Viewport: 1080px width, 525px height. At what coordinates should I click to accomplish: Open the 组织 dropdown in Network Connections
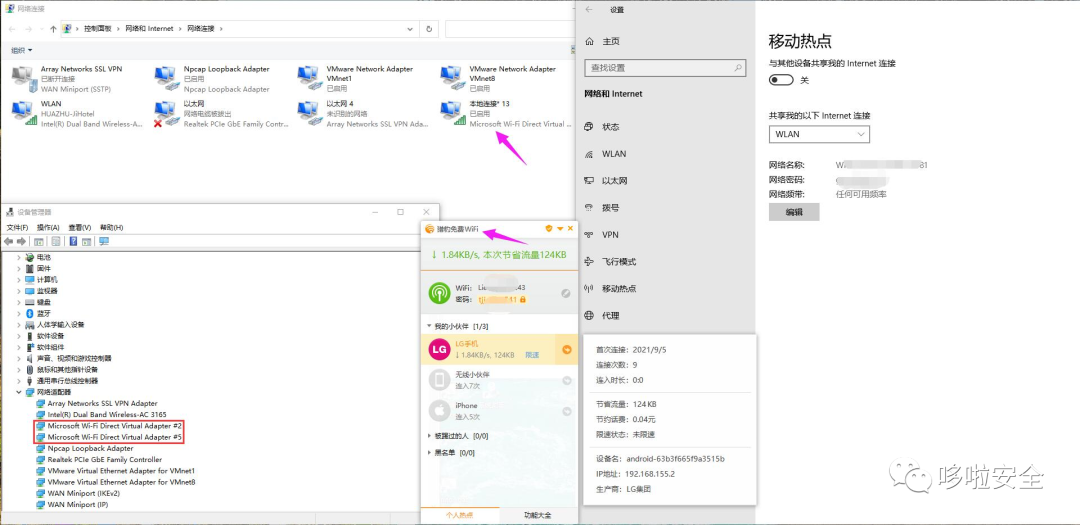[x=21, y=50]
